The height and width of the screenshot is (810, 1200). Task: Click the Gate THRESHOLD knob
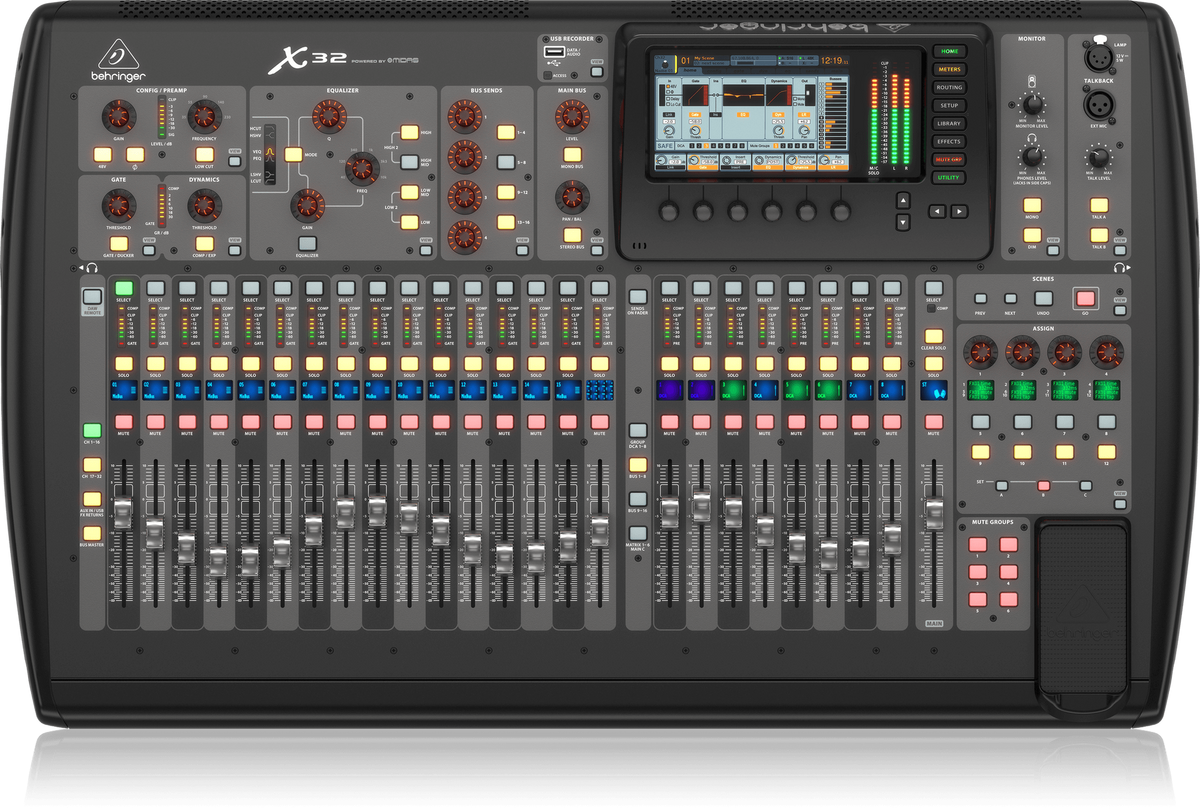118,206
